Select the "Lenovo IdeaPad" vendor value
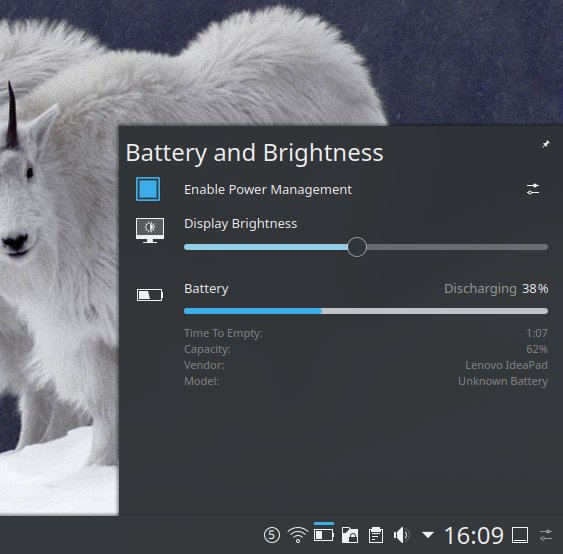563x554 pixels. (x=506, y=365)
